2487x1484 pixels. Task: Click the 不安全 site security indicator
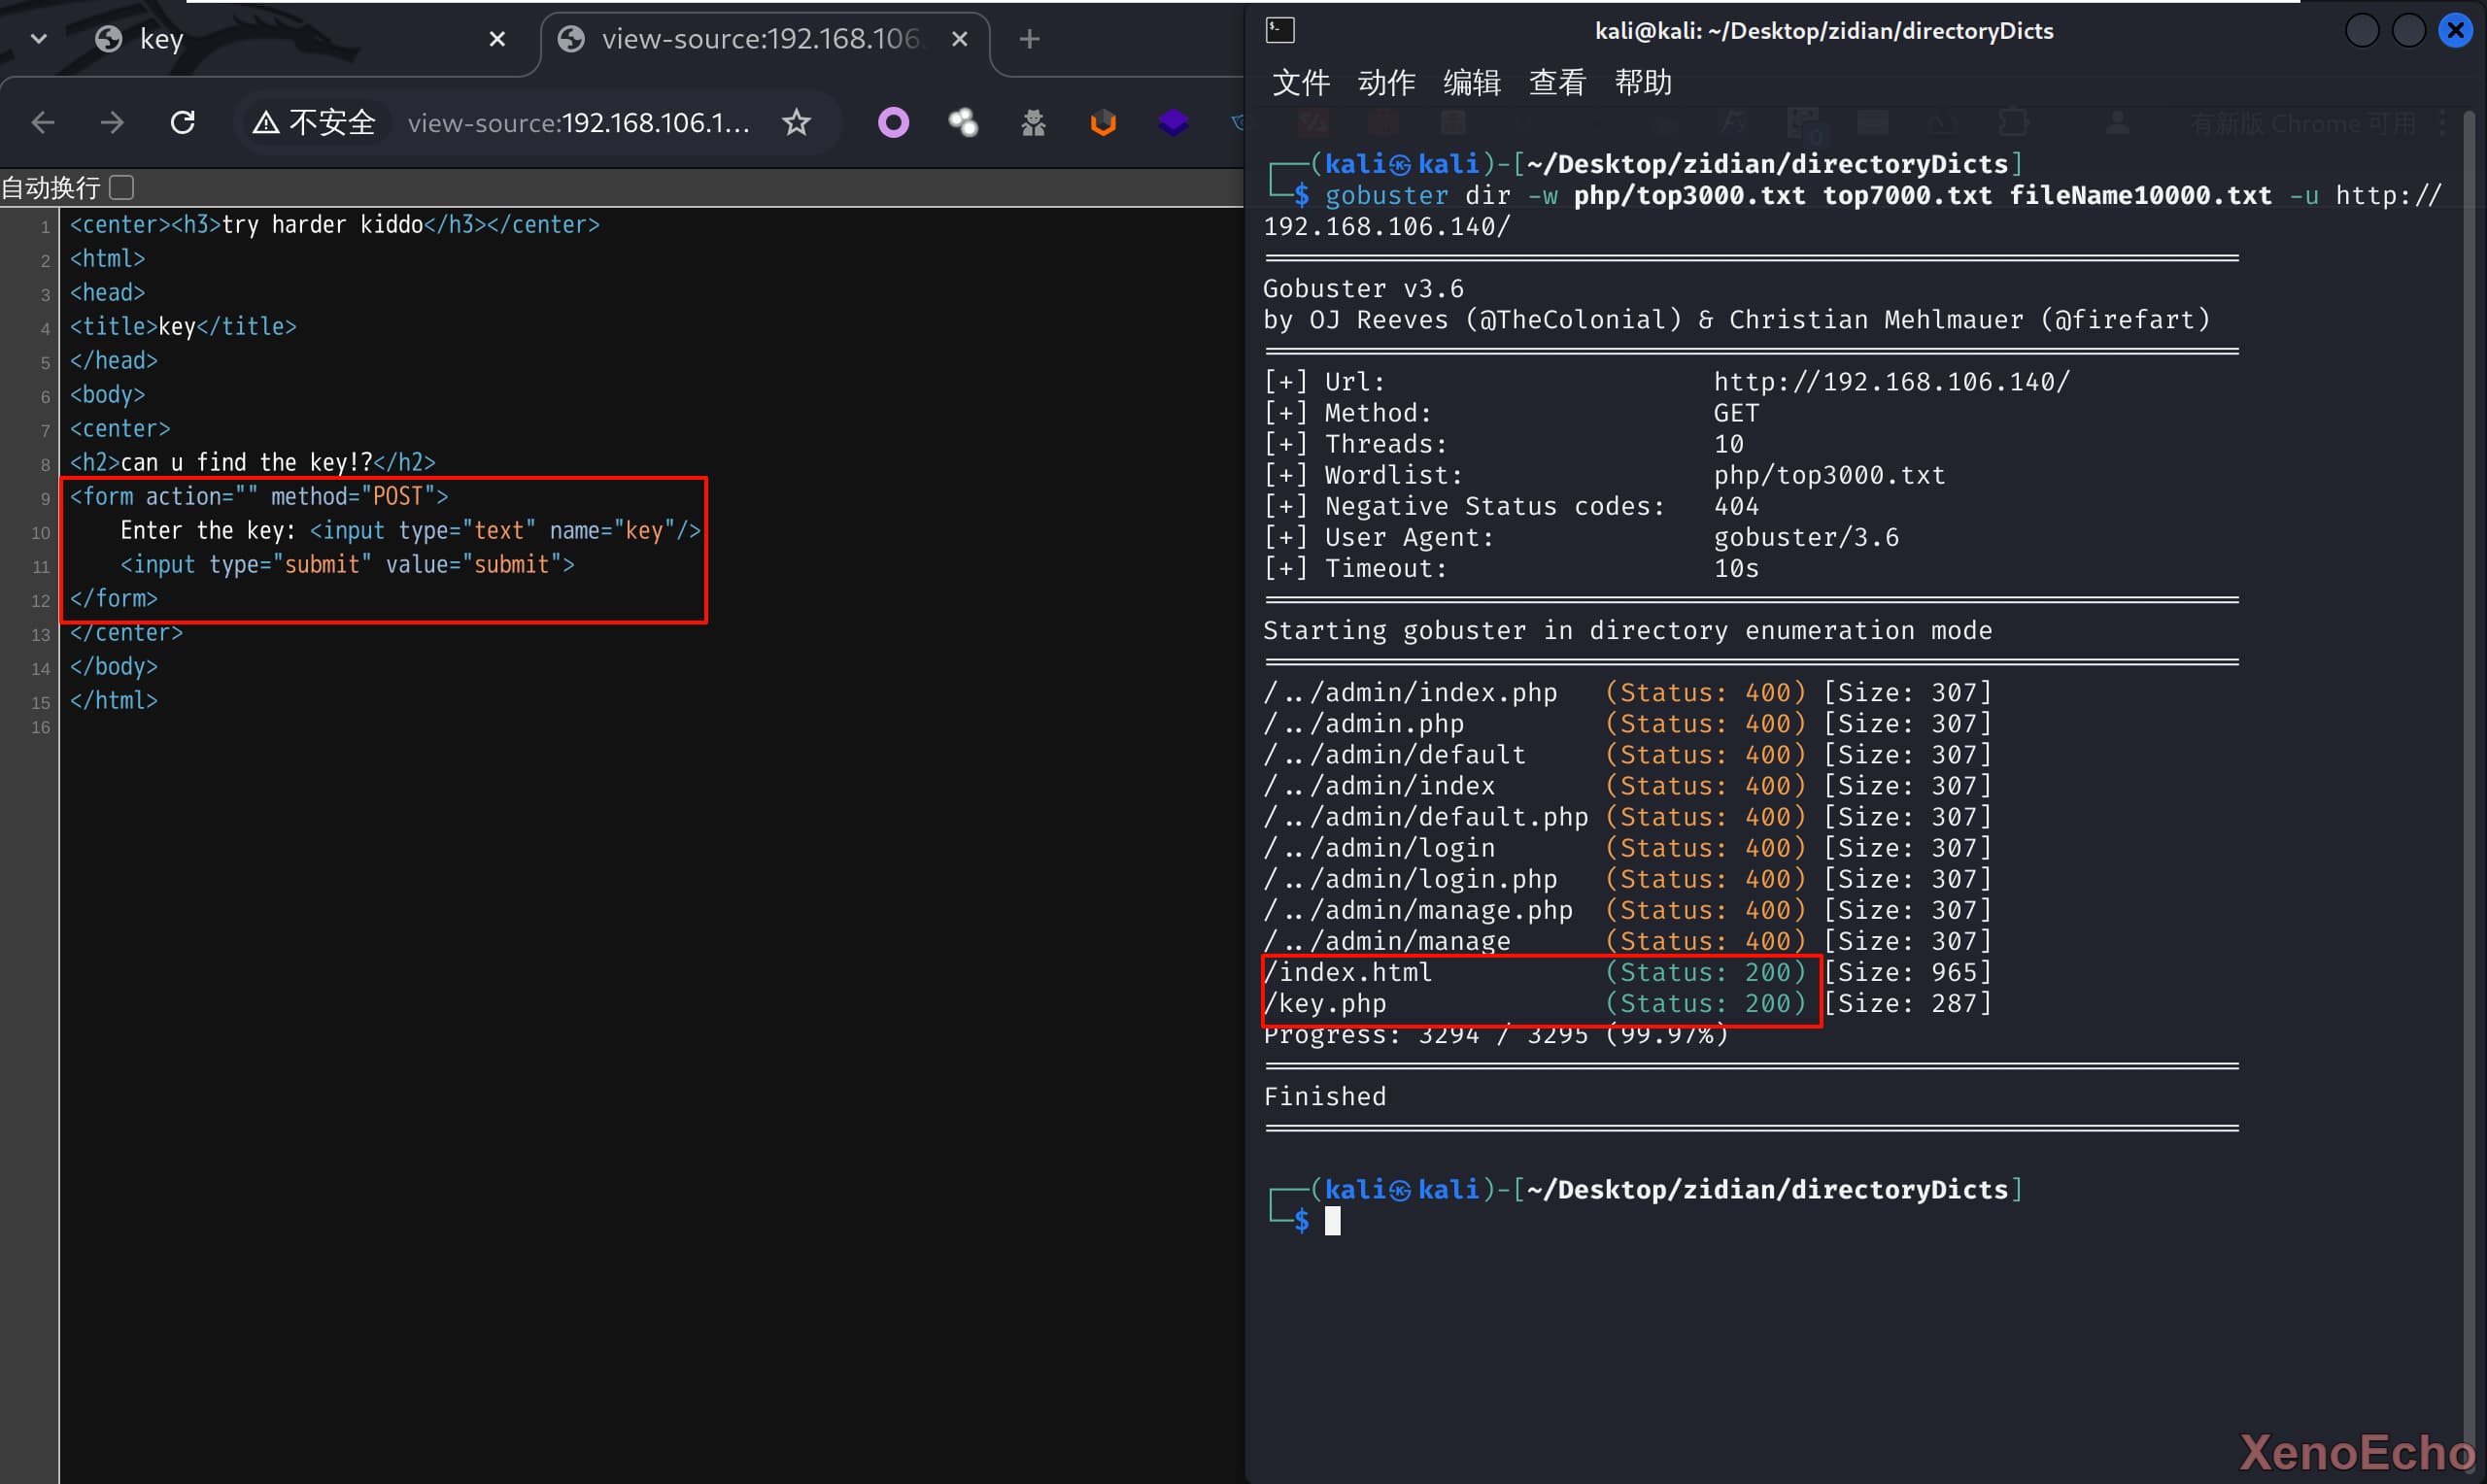[315, 123]
